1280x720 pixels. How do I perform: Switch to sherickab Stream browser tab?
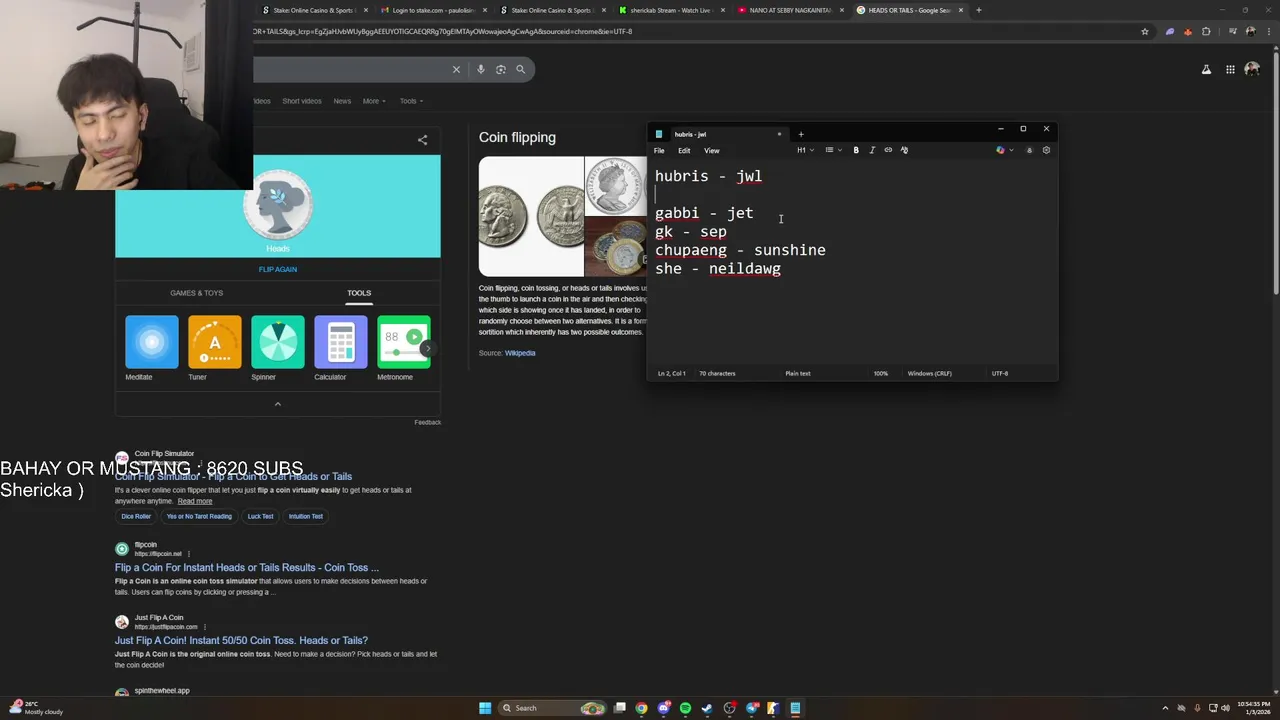[669, 10]
